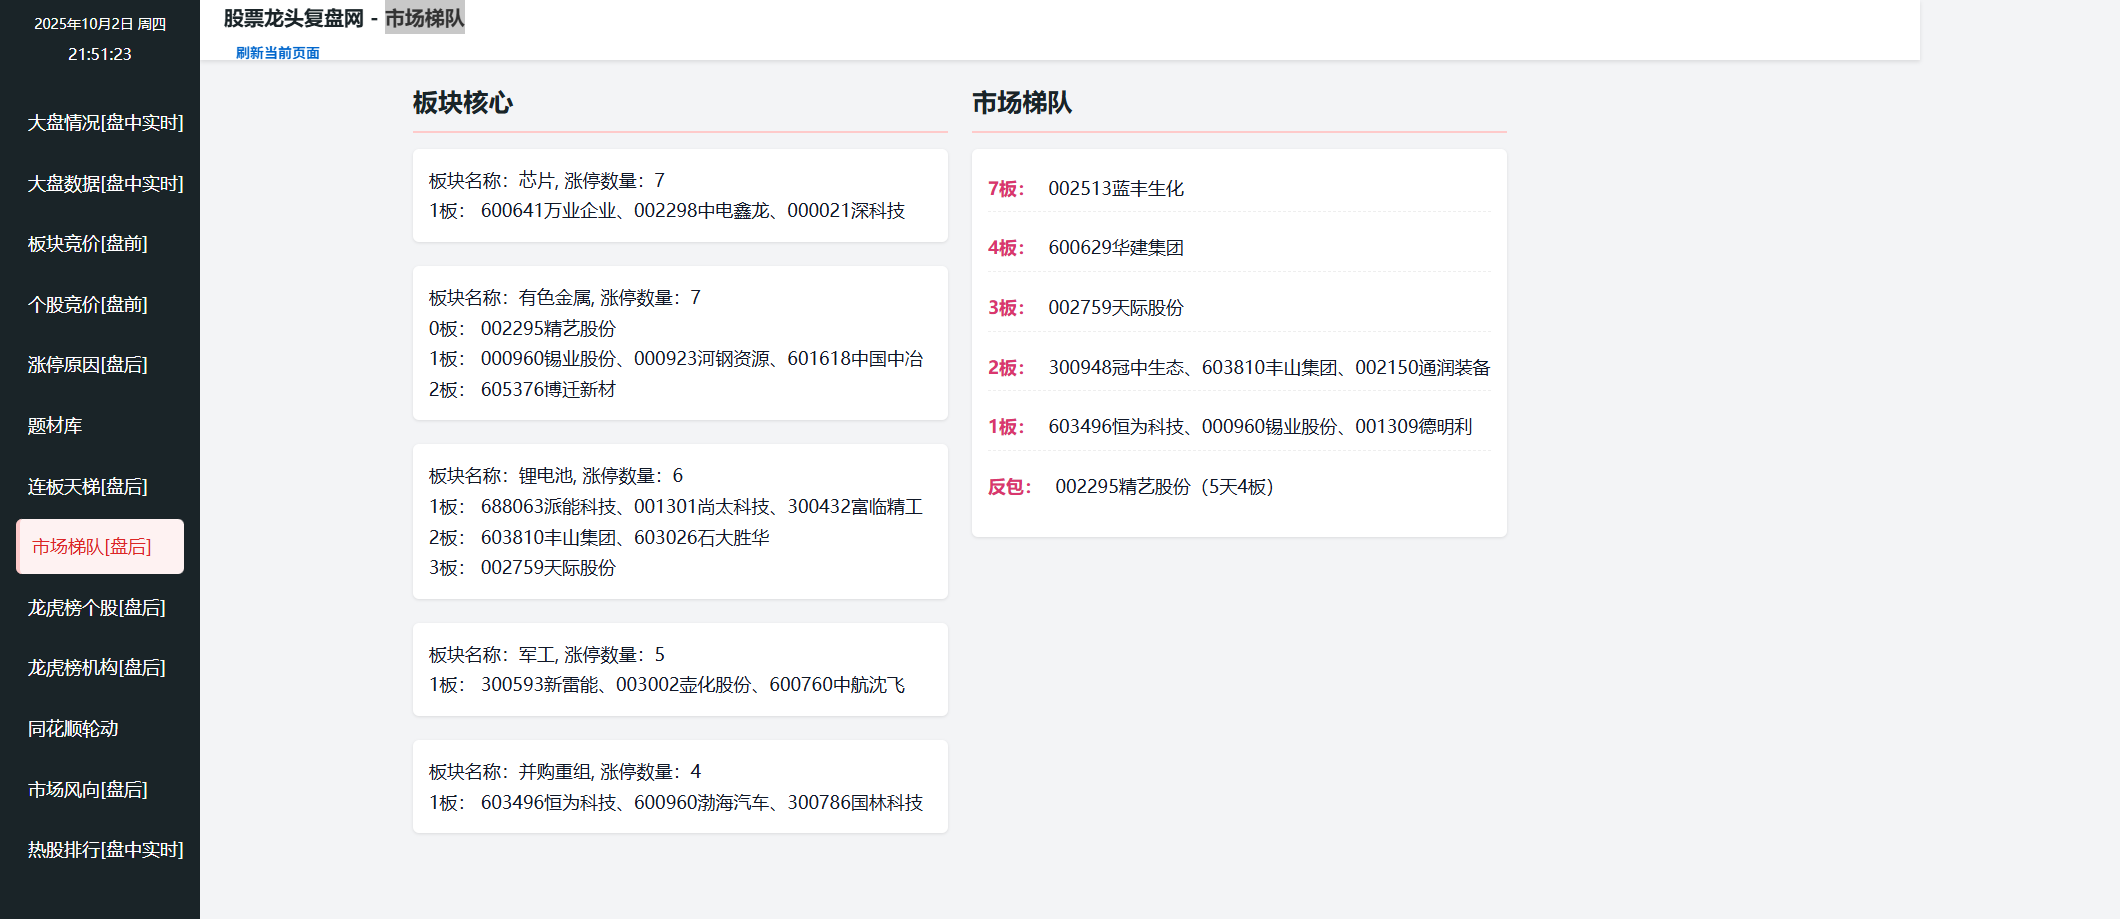Click the 市场梯队 text in page title

pos(424,18)
